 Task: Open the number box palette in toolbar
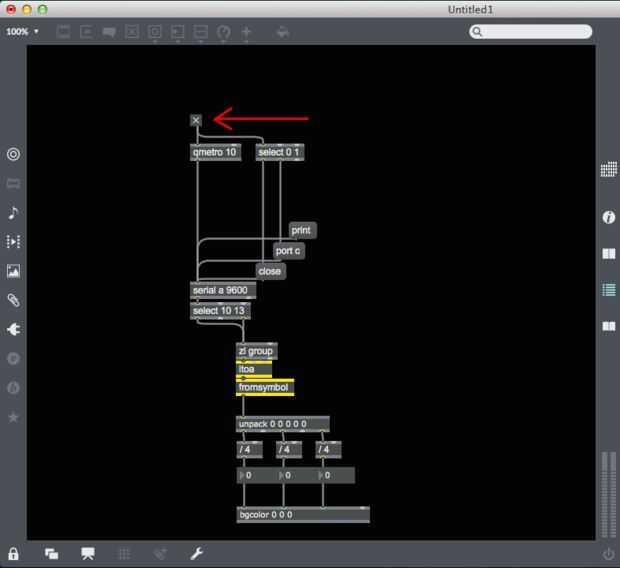click(178, 32)
